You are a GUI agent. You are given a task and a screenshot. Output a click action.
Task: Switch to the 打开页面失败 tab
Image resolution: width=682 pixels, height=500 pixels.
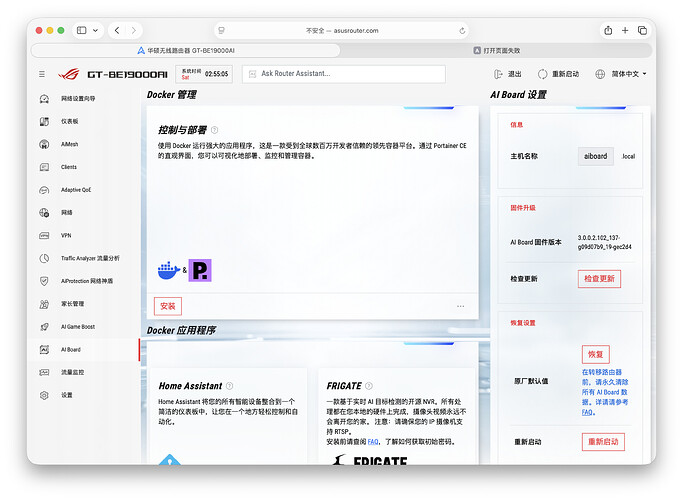pyautogui.click(x=497, y=50)
